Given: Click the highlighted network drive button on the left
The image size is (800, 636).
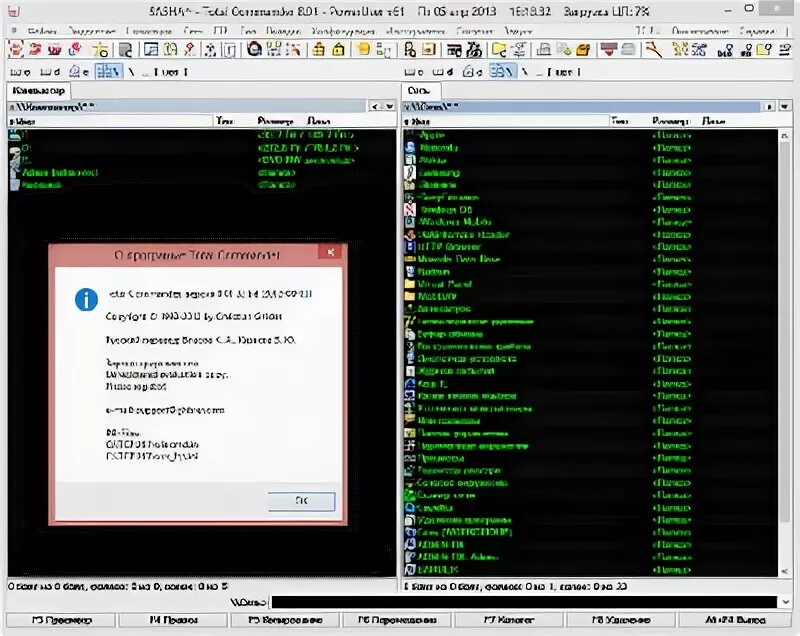Looking at the screenshot, I should point(109,72).
